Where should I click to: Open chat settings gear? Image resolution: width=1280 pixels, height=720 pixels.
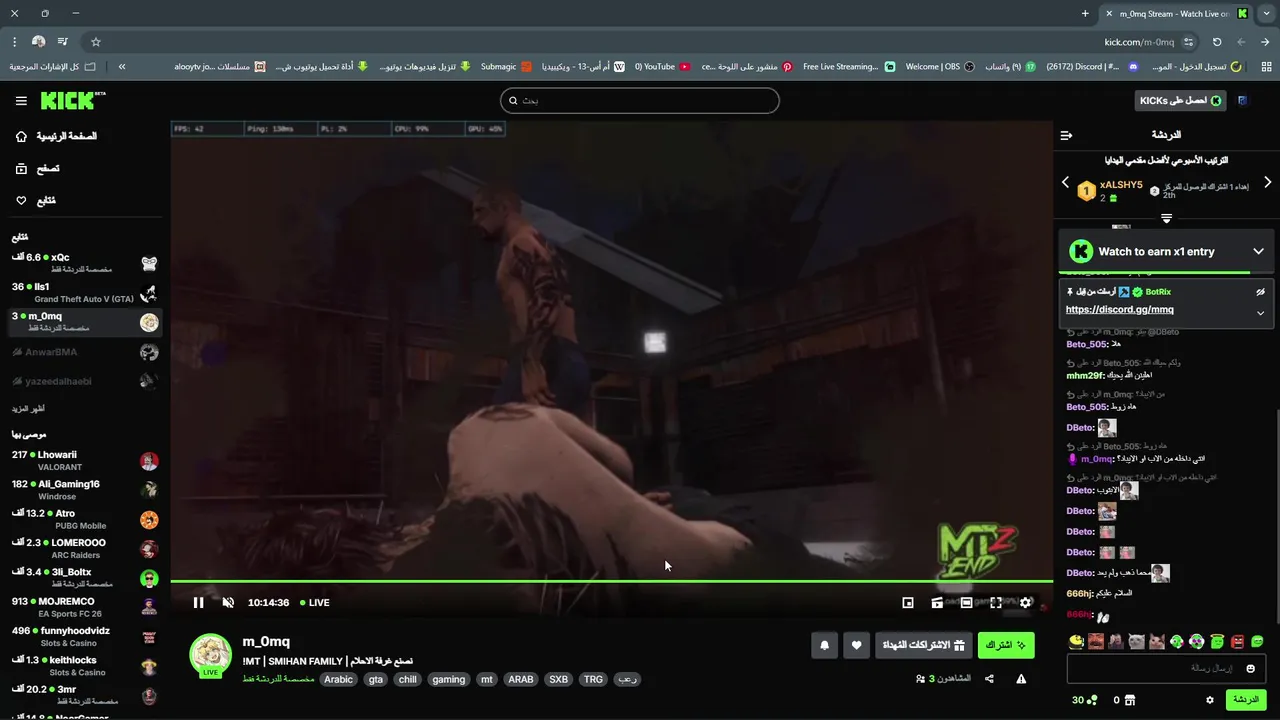[1210, 700]
